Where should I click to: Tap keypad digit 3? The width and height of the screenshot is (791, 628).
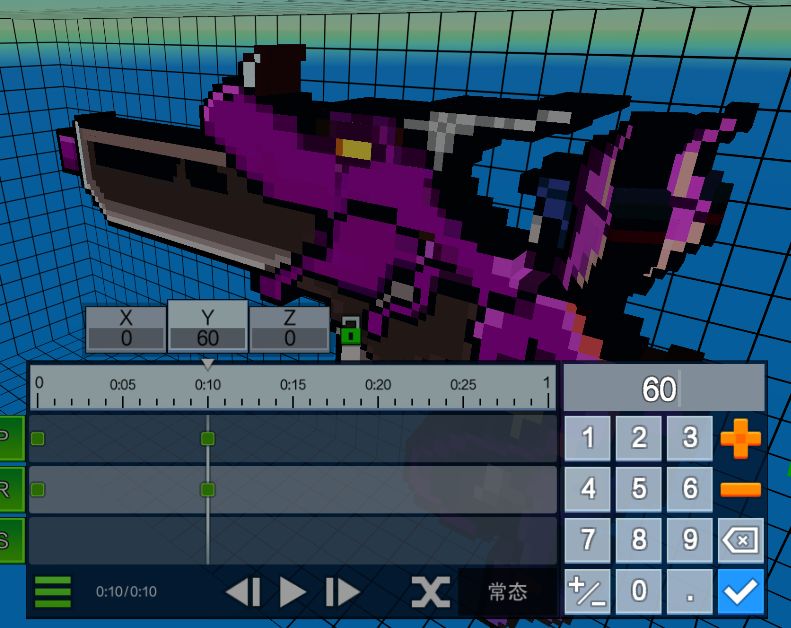(690, 438)
